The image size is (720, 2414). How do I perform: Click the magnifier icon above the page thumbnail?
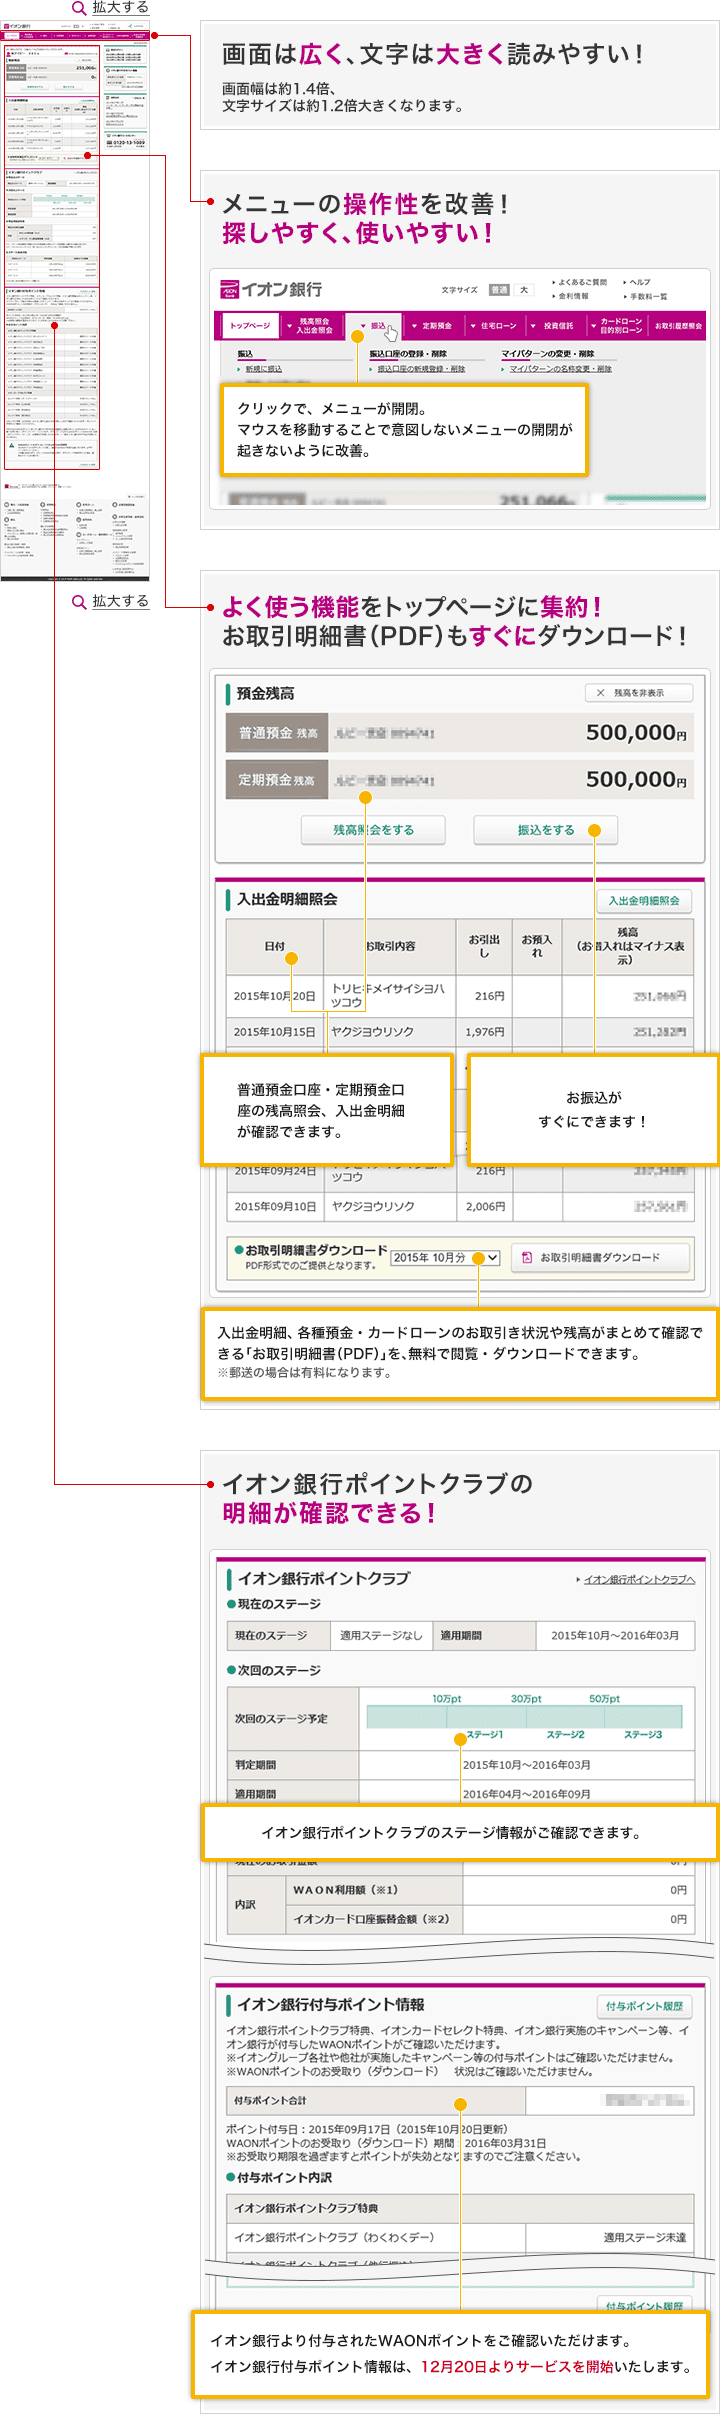(x=78, y=8)
